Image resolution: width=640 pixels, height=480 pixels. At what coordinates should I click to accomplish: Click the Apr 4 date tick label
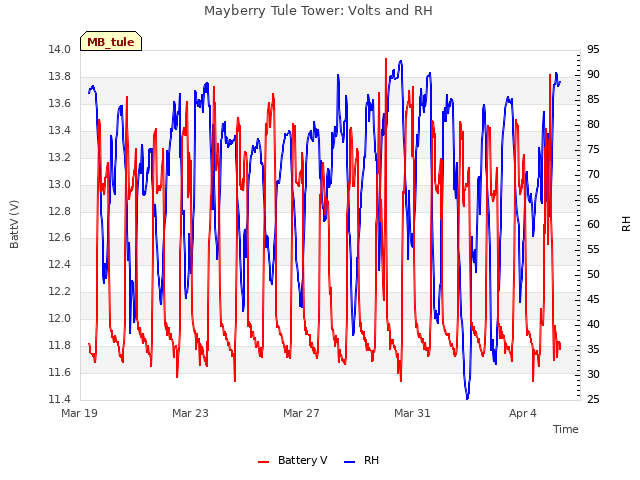[523, 413]
